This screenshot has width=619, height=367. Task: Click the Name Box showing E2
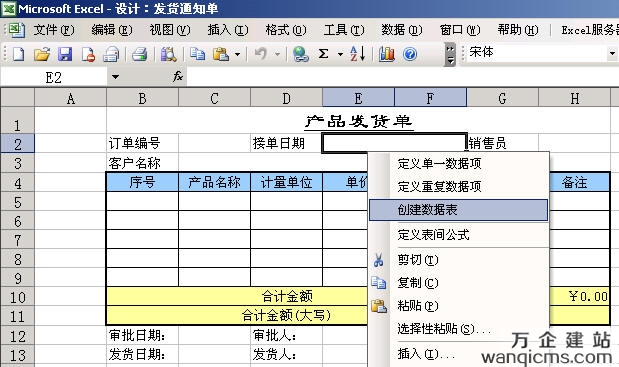[x=54, y=77]
